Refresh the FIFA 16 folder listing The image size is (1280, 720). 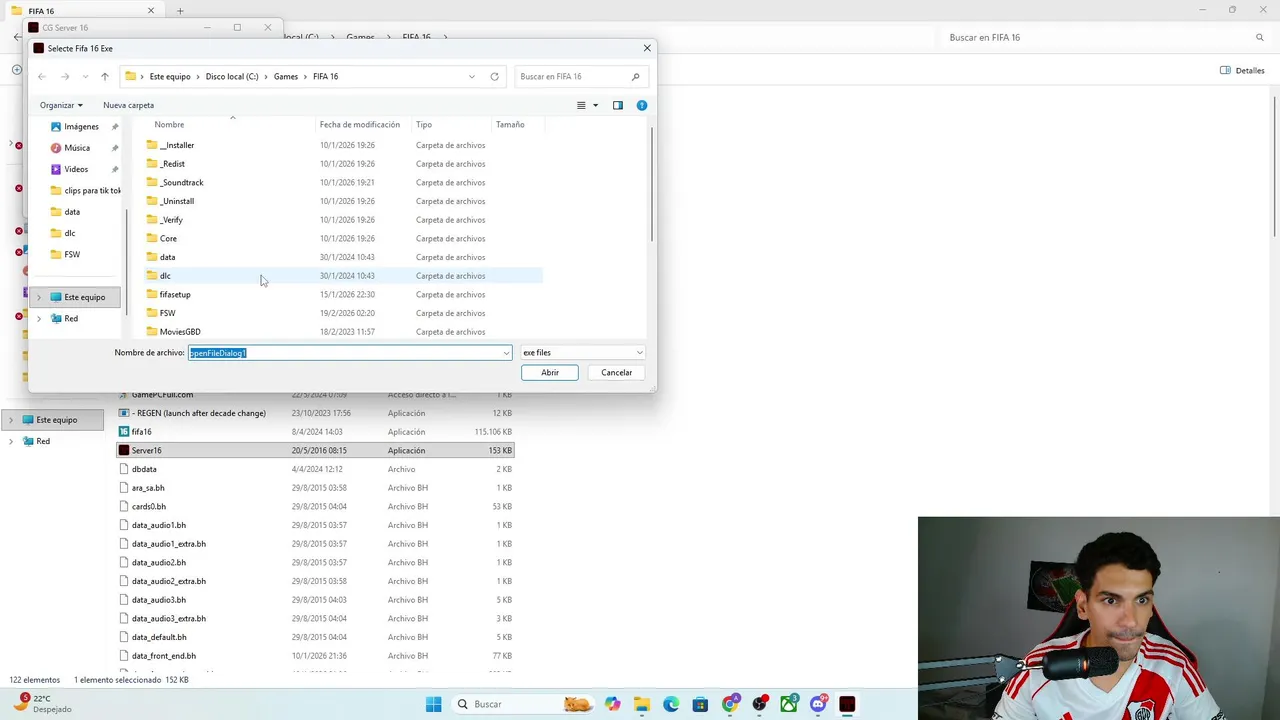[x=494, y=76]
